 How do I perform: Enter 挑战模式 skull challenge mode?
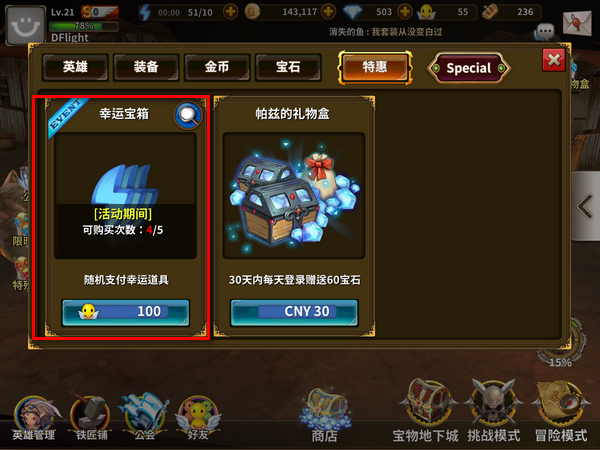[x=494, y=411]
